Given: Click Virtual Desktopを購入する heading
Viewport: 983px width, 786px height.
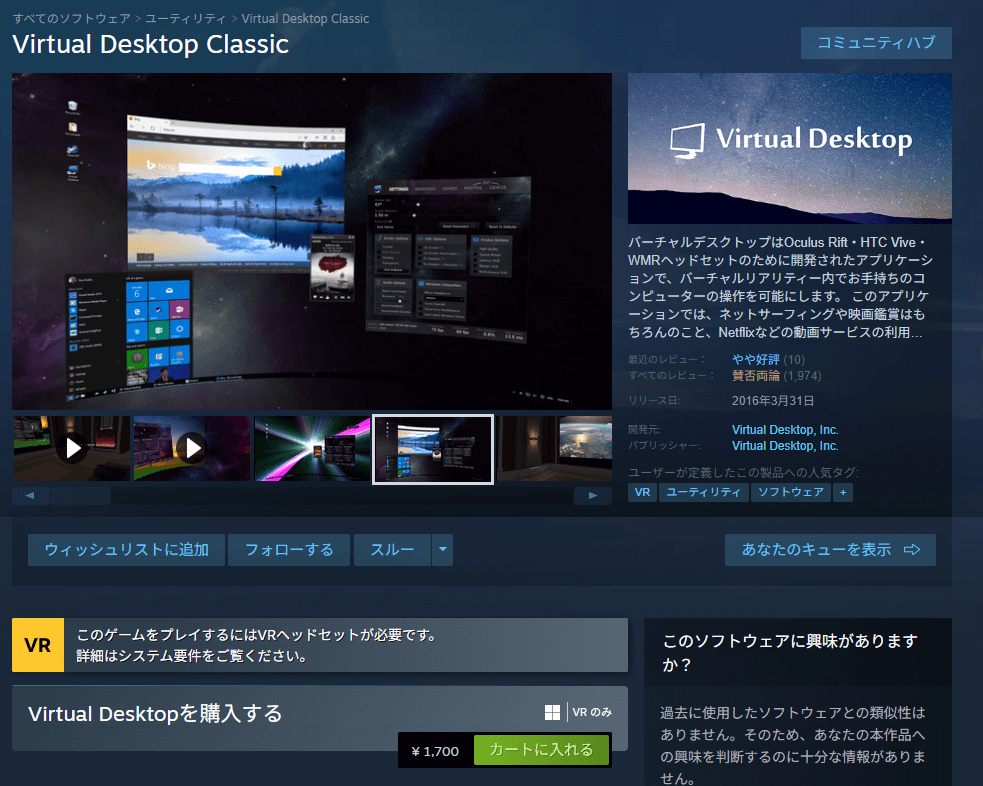Looking at the screenshot, I should click(155, 714).
